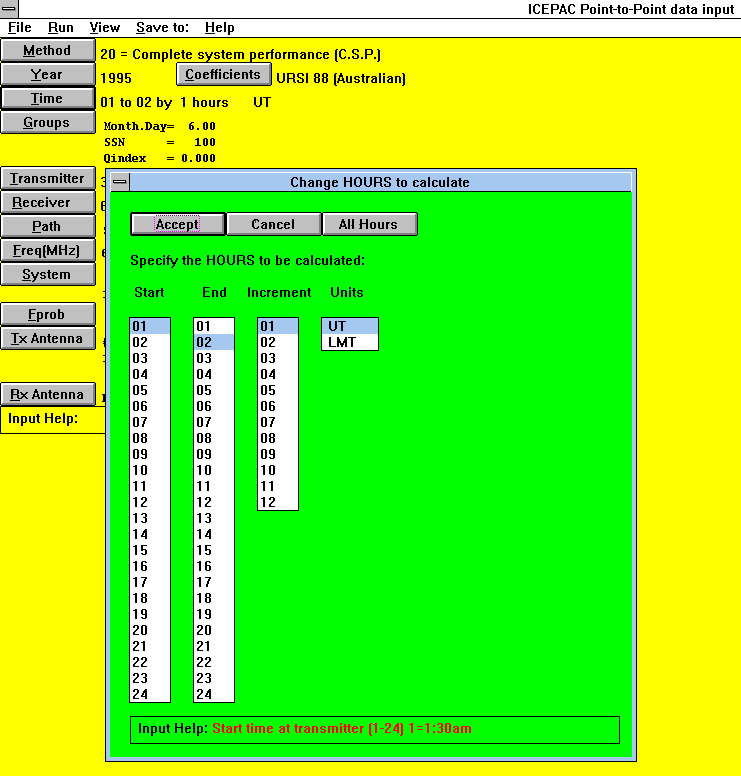741x776 pixels.
Task: Click the Rx Antenna button
Action: coord(47,394)
